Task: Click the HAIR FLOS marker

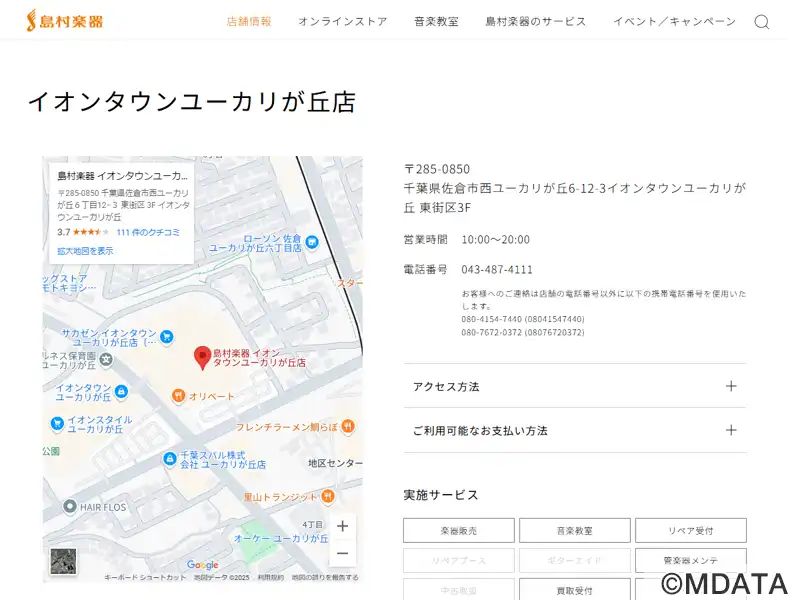Action: point(69,507)
